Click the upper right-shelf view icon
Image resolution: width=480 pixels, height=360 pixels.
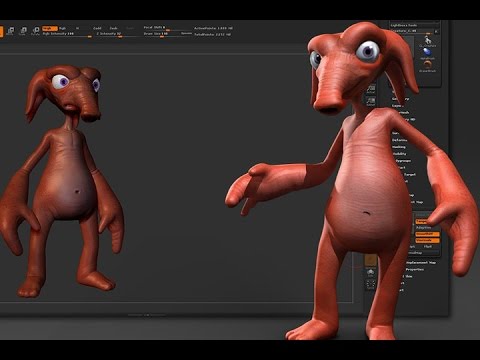(371, 89)
